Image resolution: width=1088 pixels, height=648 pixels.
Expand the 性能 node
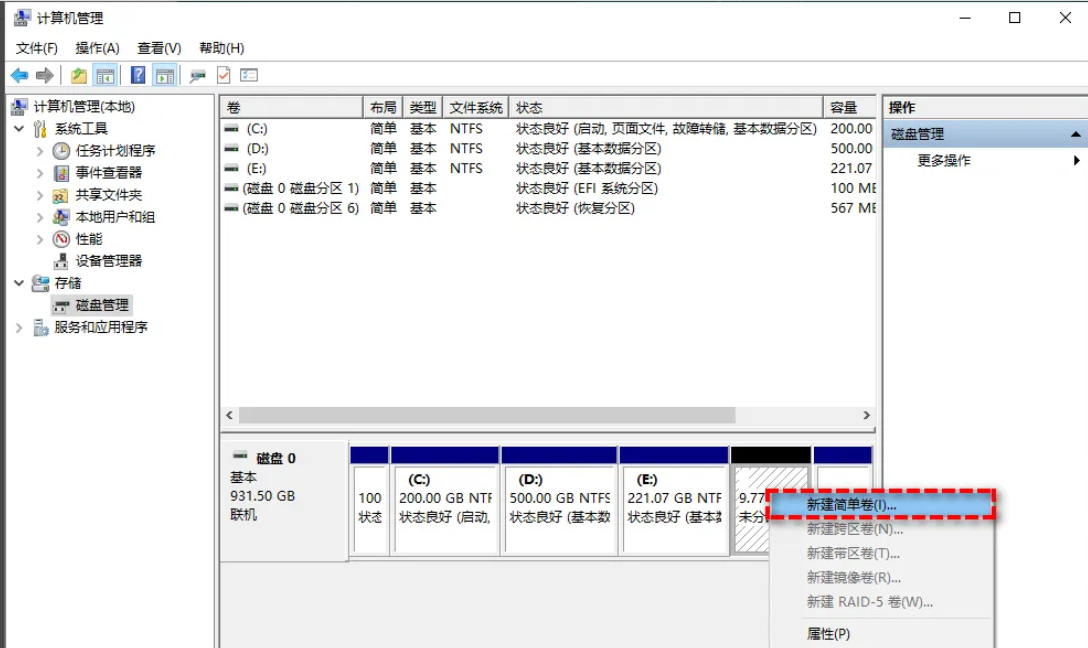point(40,239)
